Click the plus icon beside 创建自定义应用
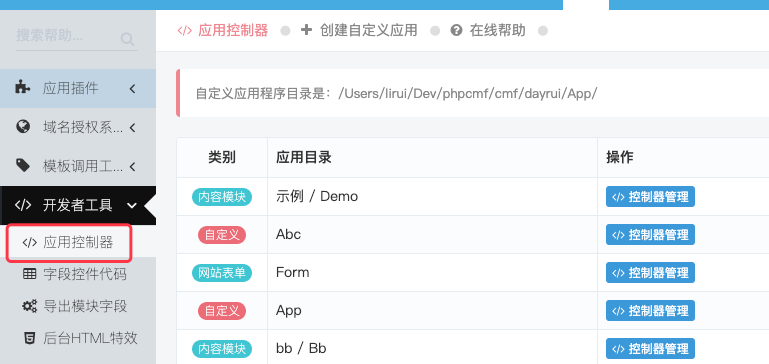 tap(306, 30)
